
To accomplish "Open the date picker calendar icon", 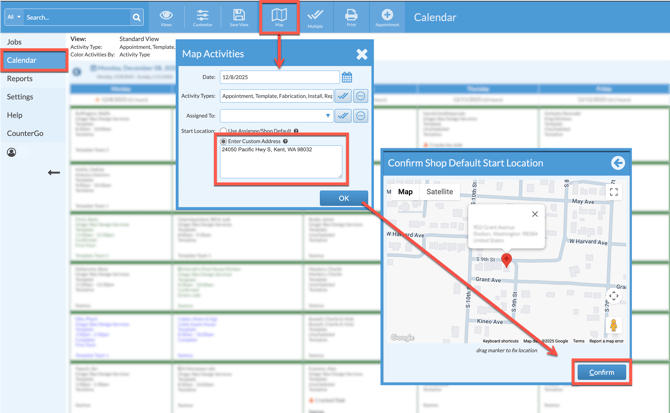I will pyautogui.click(x=347, y=77).
